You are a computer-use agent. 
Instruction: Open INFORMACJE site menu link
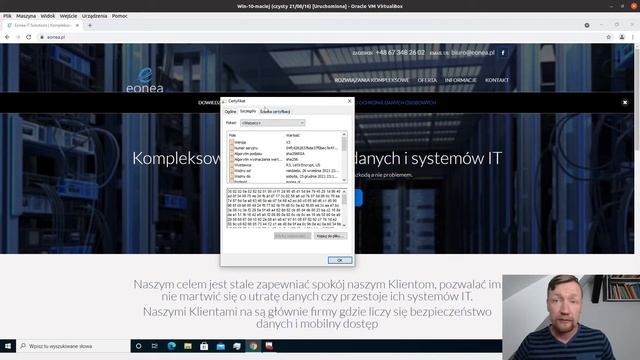tap(460, 80)
